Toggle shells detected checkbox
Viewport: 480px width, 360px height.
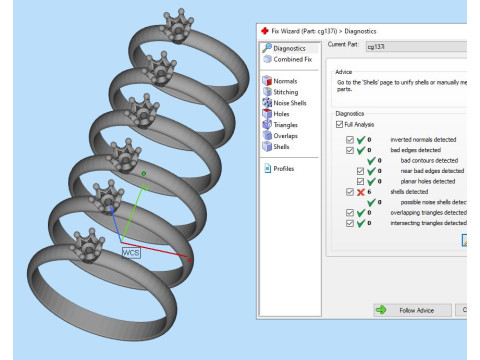point(350,192)
